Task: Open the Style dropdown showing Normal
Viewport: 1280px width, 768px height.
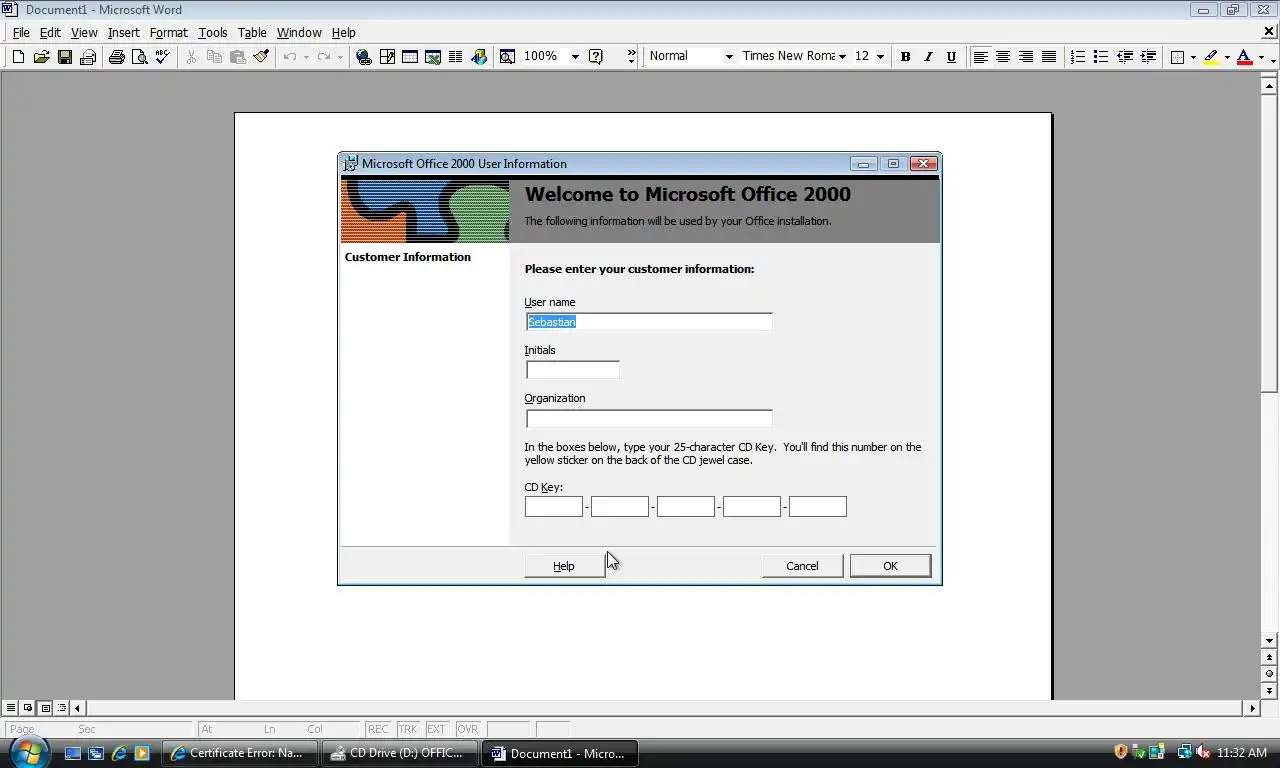Action: coord(729,57)
